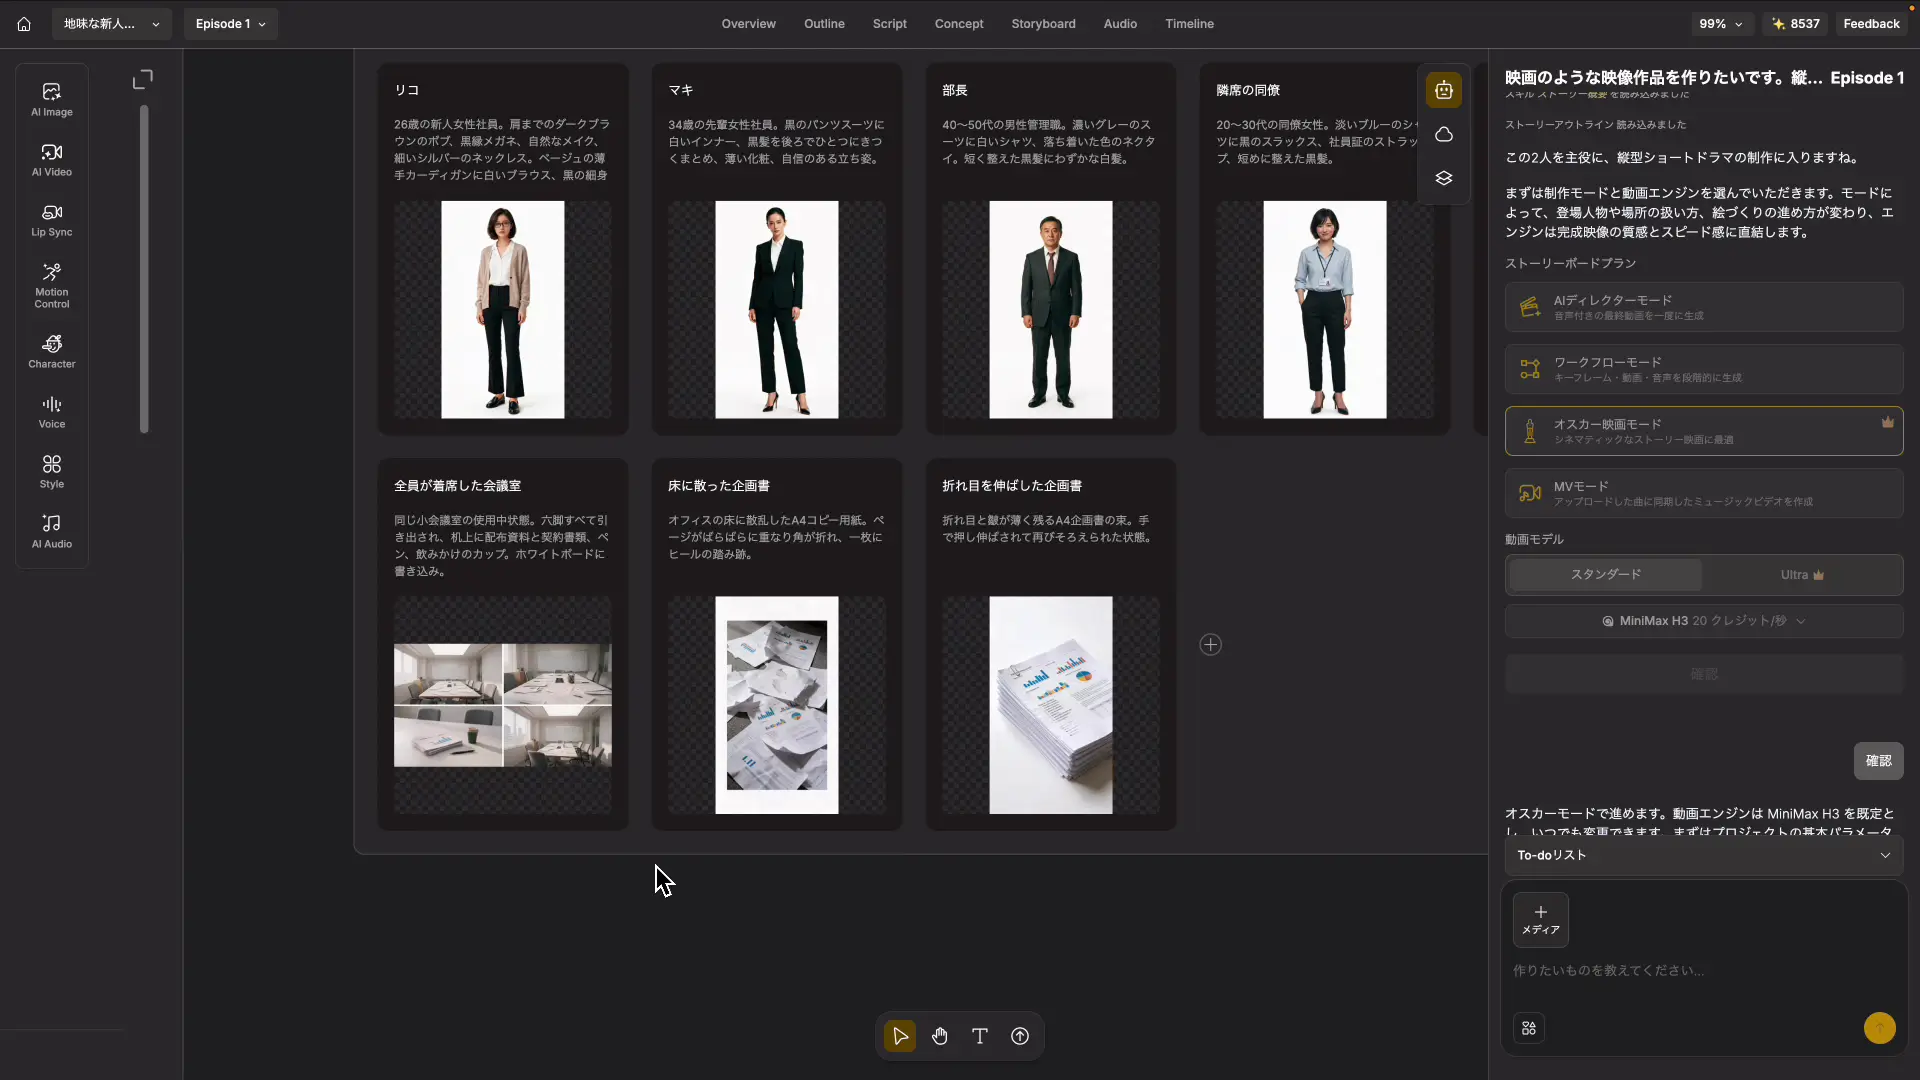The height and width of the screenshot is (1080, 1920).
Task: Click the リコ character thumbnail
Action: [x=503, y=310]
